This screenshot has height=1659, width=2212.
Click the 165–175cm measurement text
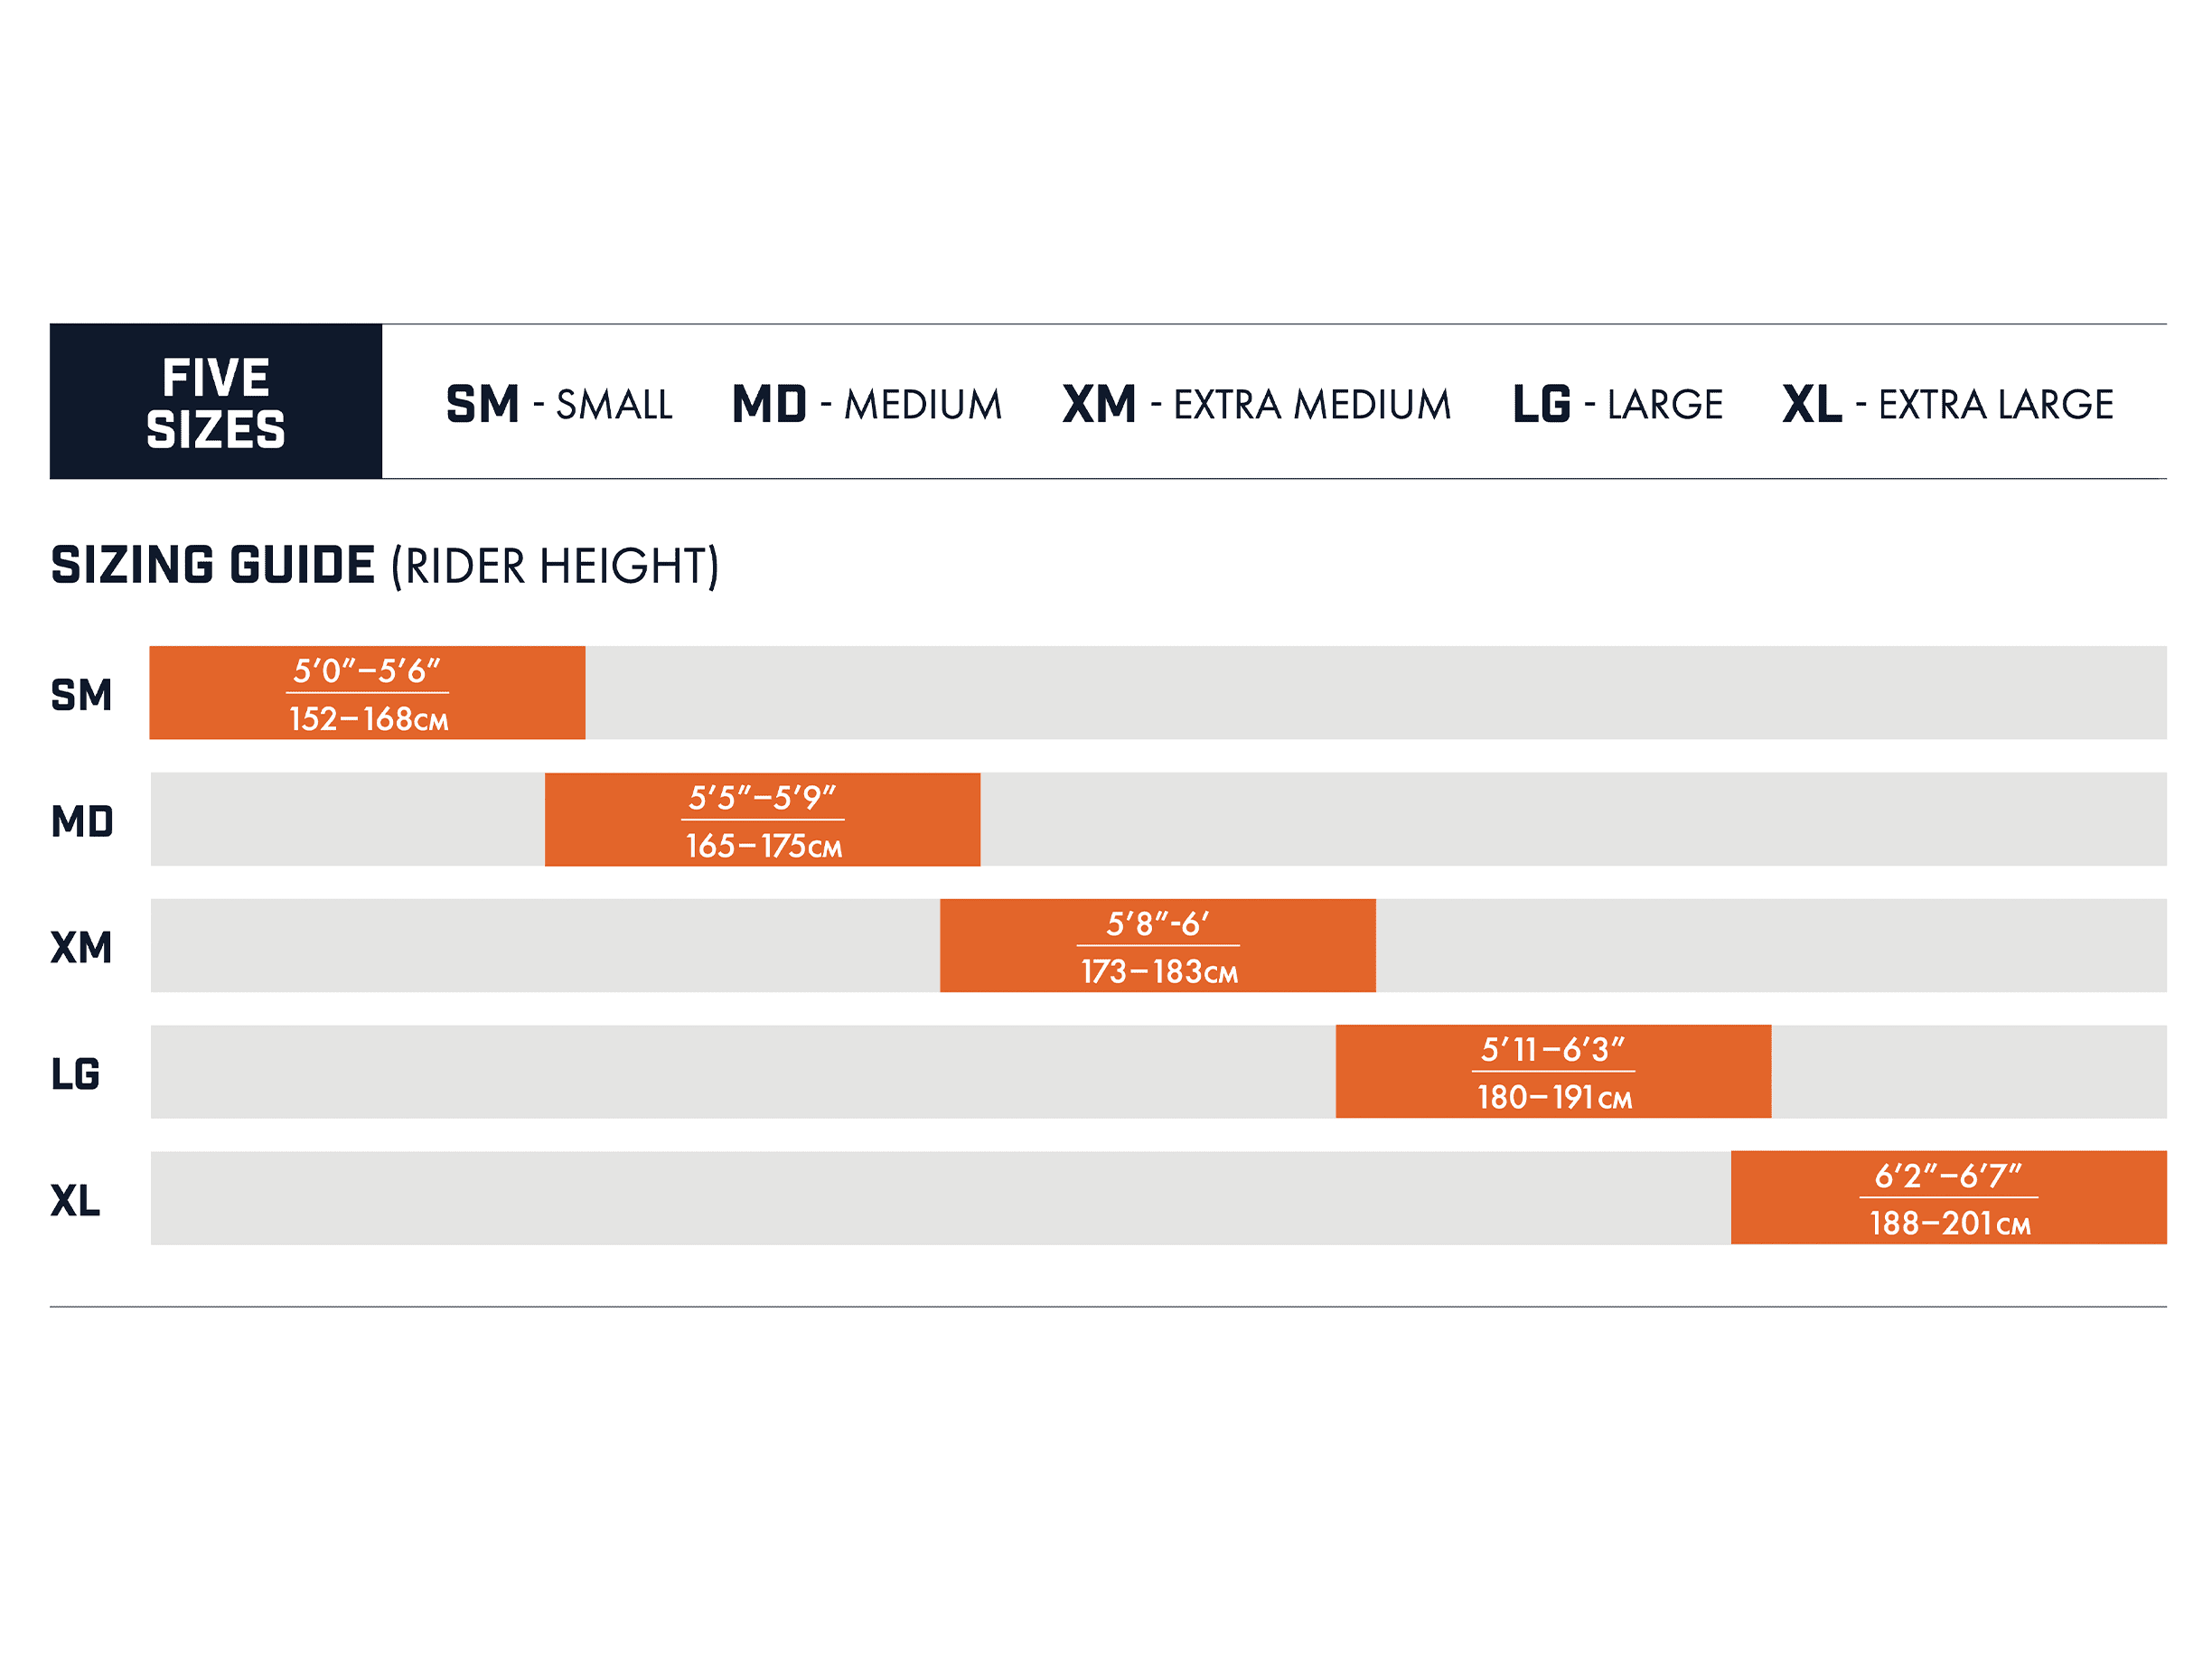tap(763, 846)
